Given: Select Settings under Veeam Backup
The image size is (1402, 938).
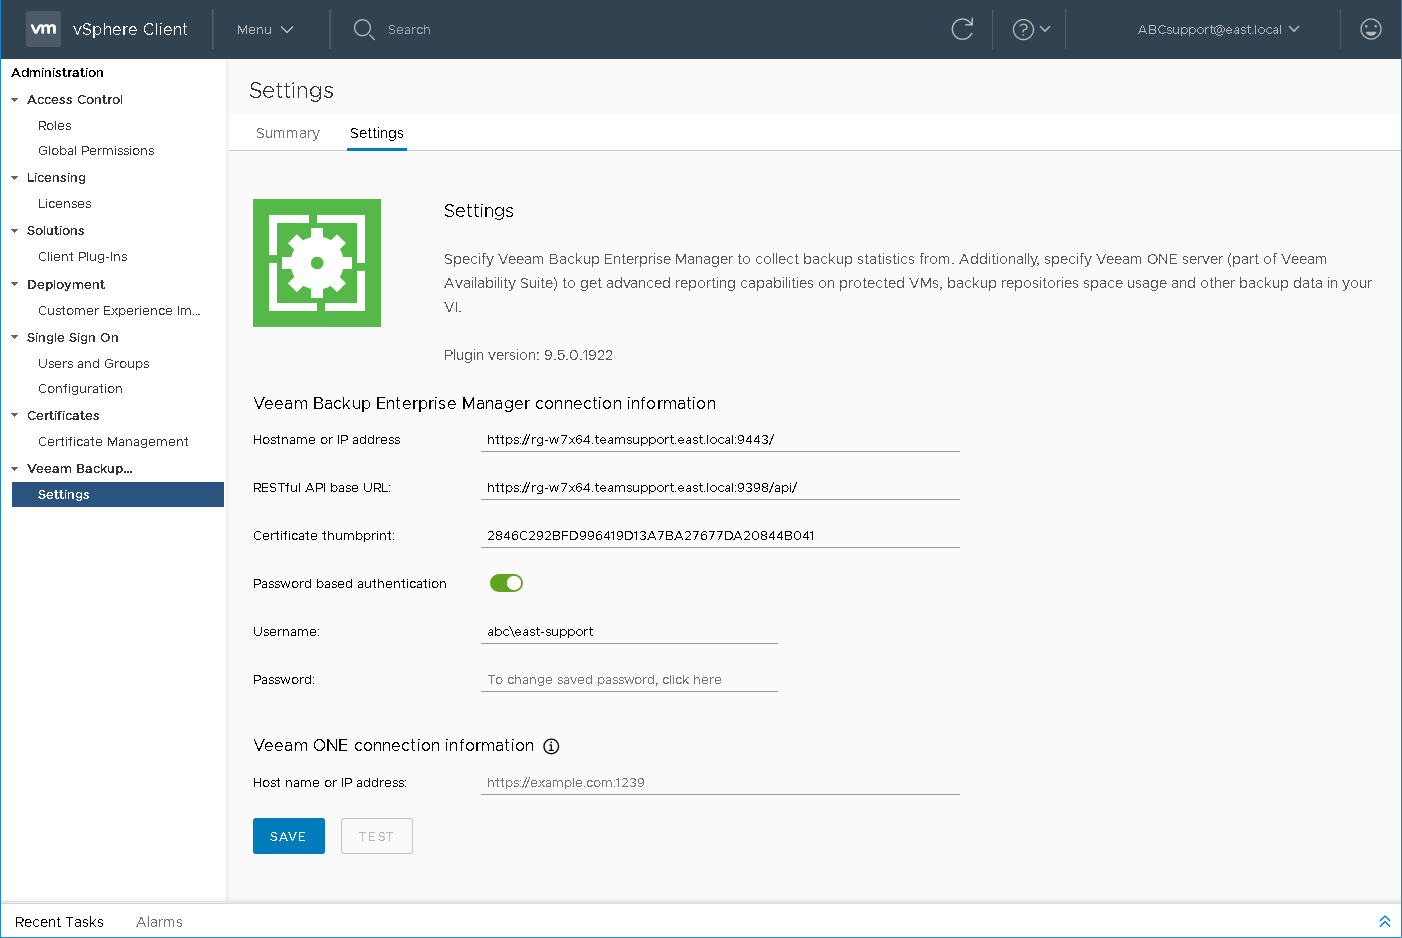Looking at the screenshot, I should pyautogui.click(x=118, y=495).
